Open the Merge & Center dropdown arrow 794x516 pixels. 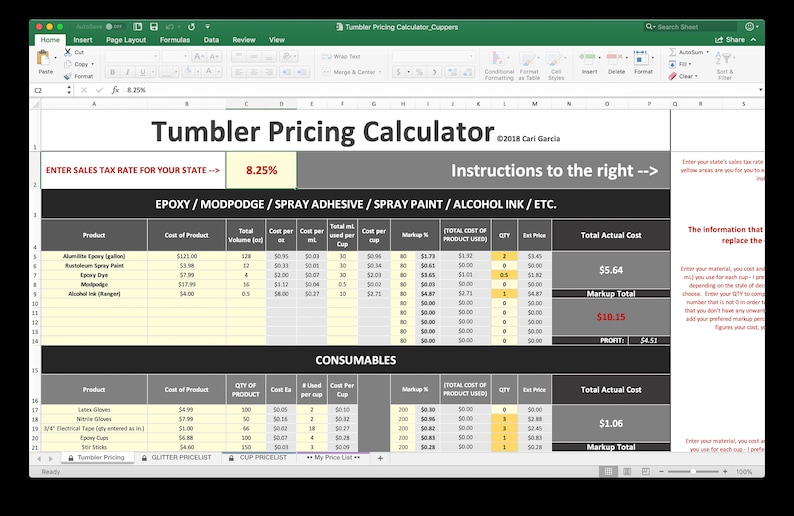[x=380, y=72]
